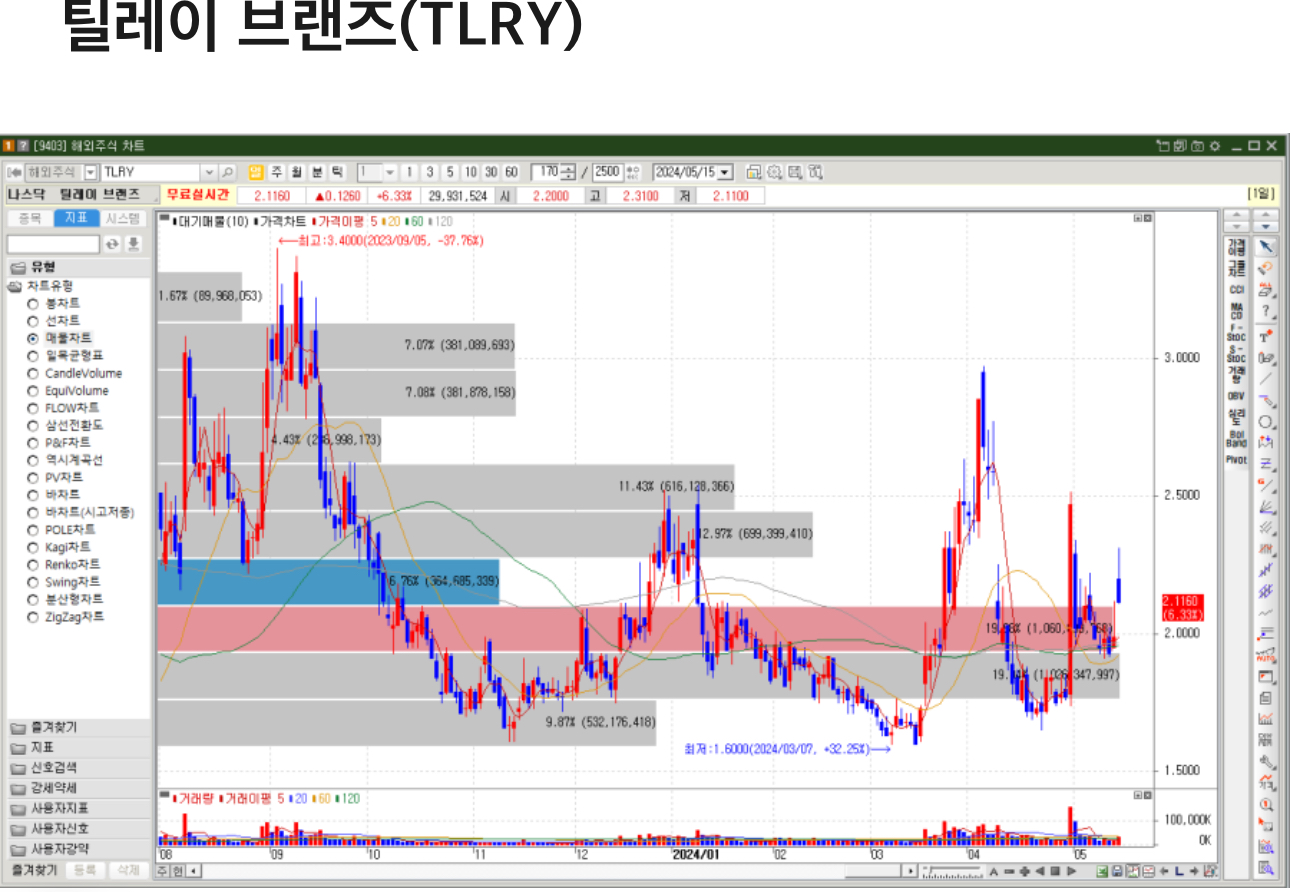Open the date 2024/05/15 dropdown
This screenshot has width=1290, height=892.
(x=725, y=172)
